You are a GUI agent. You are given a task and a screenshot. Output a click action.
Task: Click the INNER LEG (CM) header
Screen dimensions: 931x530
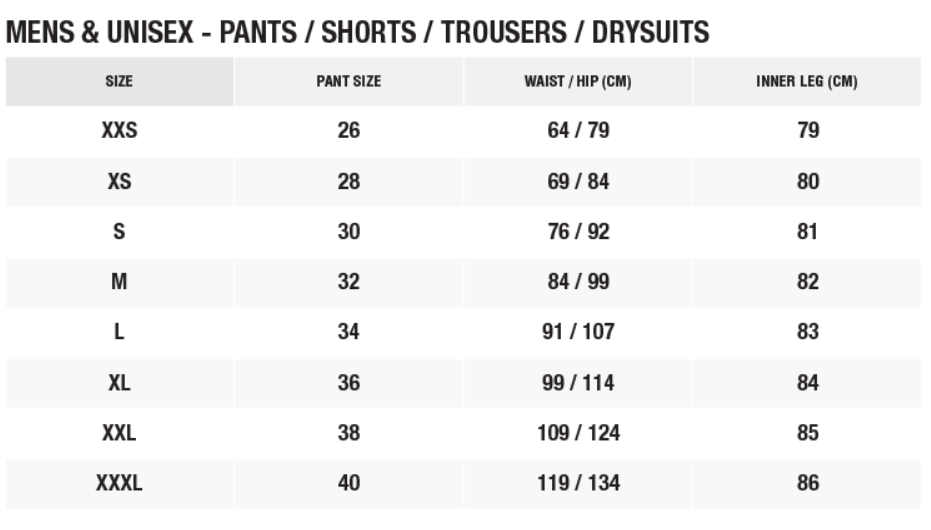tap(807, 82)
